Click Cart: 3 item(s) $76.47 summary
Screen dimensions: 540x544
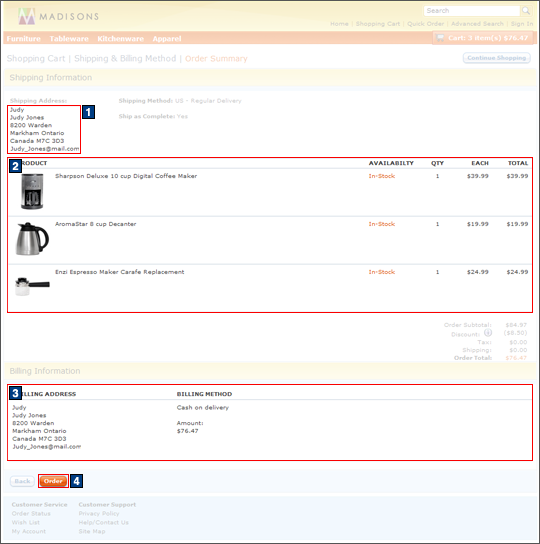pyautogui.click(x=482, y=38)
